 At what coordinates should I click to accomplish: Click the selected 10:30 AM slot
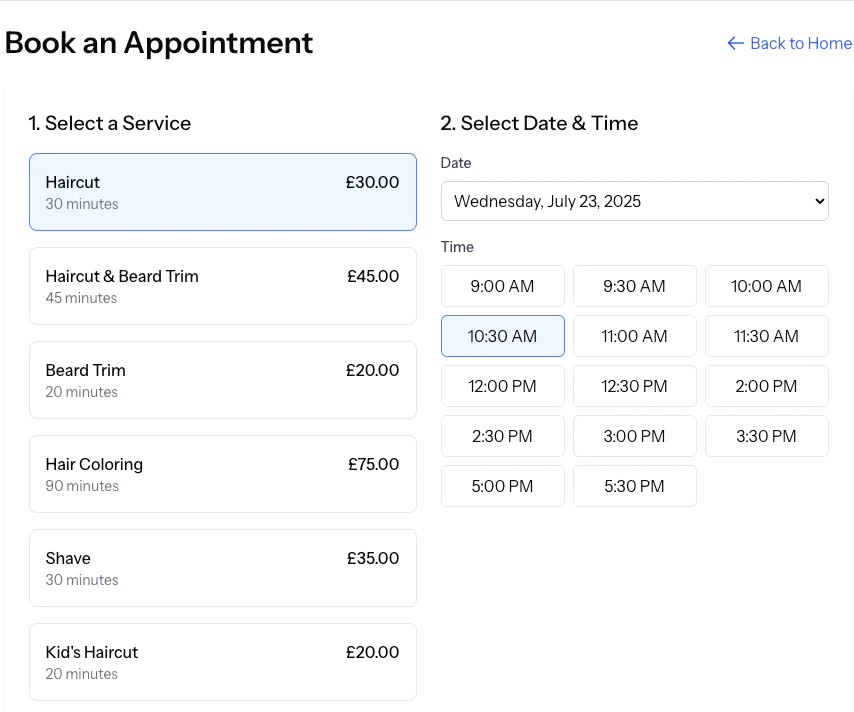click(502, 336)
